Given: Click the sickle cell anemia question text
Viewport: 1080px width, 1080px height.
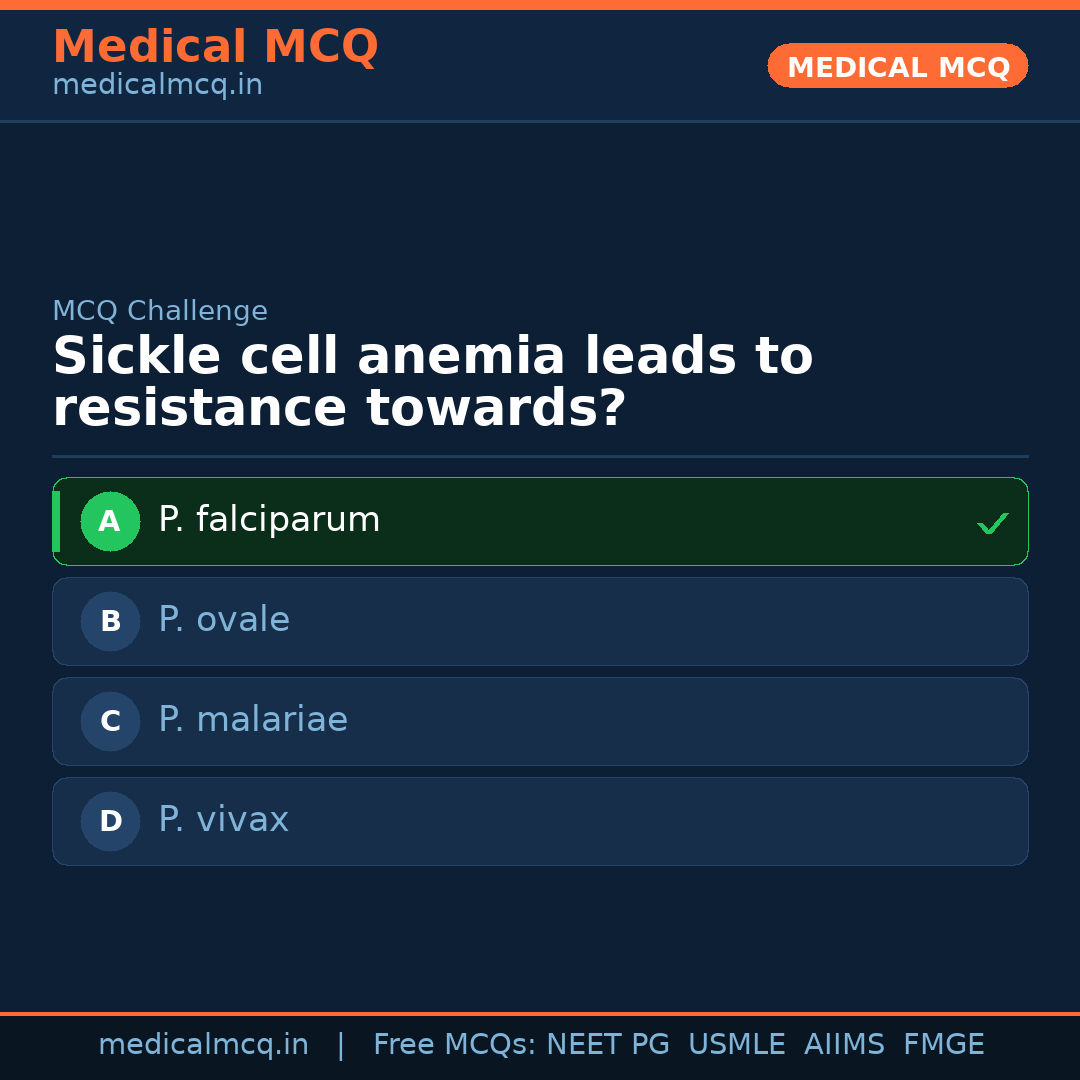Looking at the screenshot, I should 432,383.
